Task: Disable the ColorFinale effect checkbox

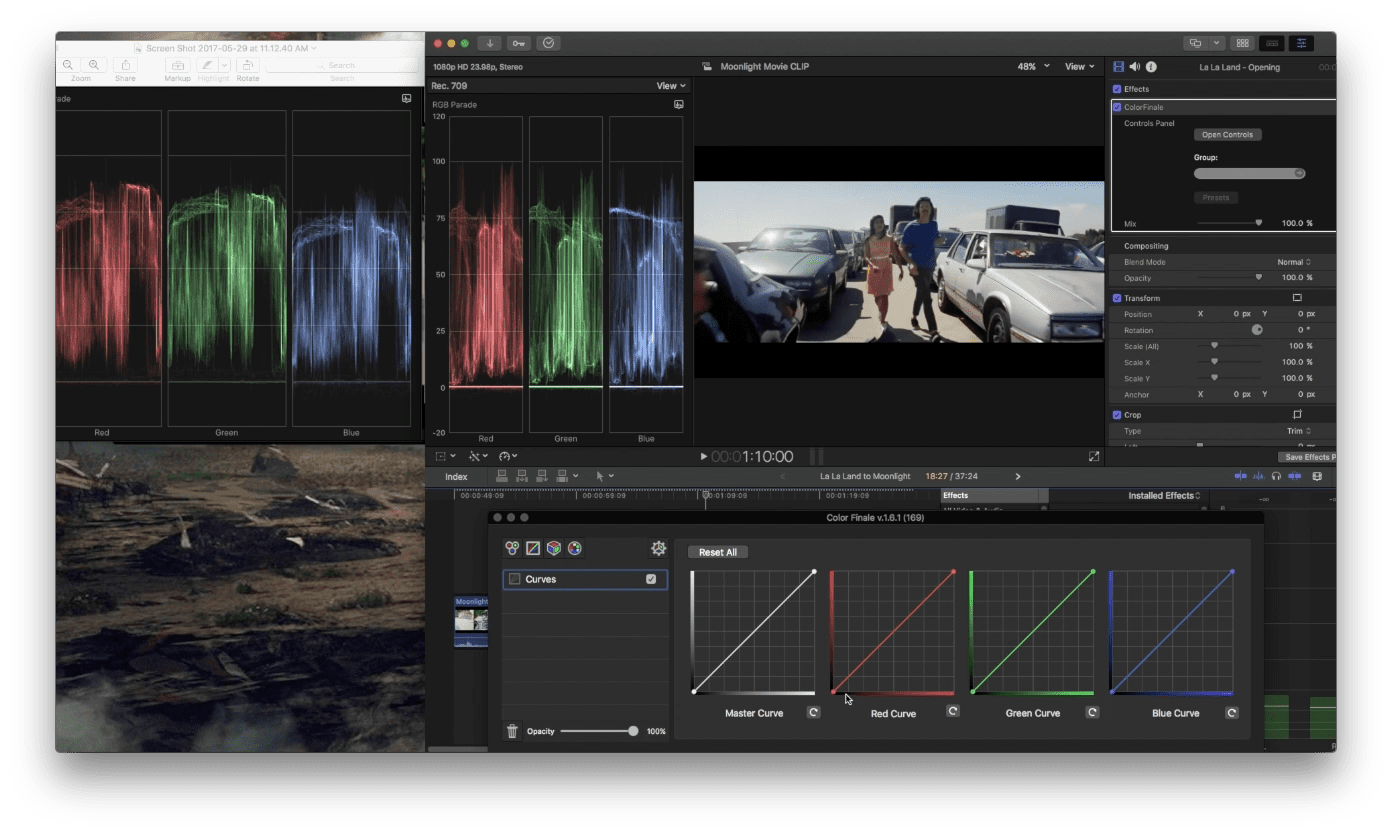Action: click(1117, 106)
